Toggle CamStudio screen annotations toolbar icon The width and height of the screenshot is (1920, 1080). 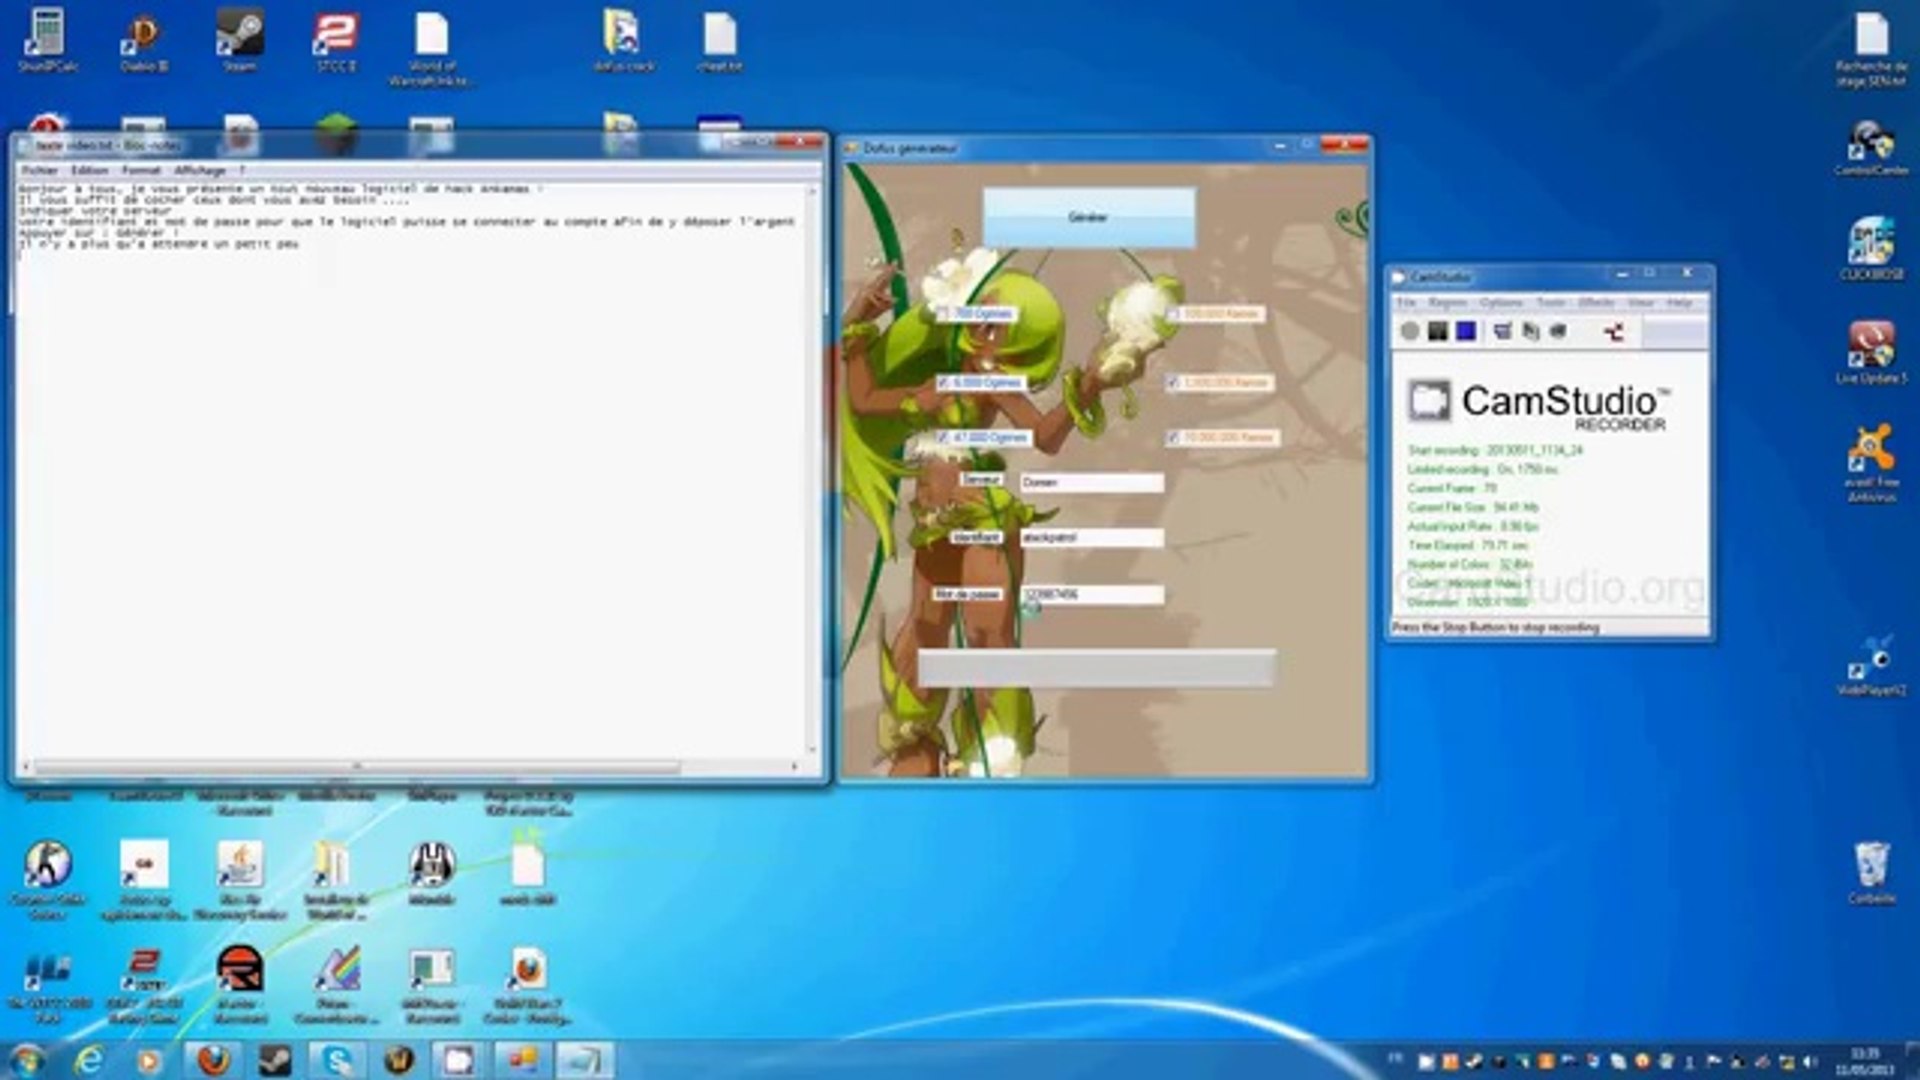1502,332
